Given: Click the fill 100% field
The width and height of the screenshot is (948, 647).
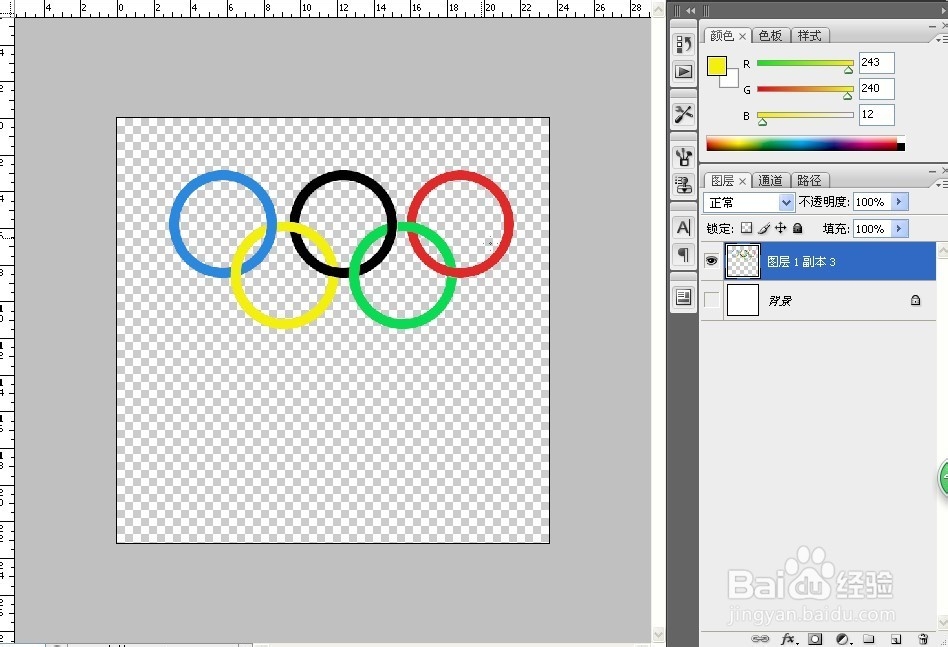Looking at the screenshot, I should tap(872, 229).
